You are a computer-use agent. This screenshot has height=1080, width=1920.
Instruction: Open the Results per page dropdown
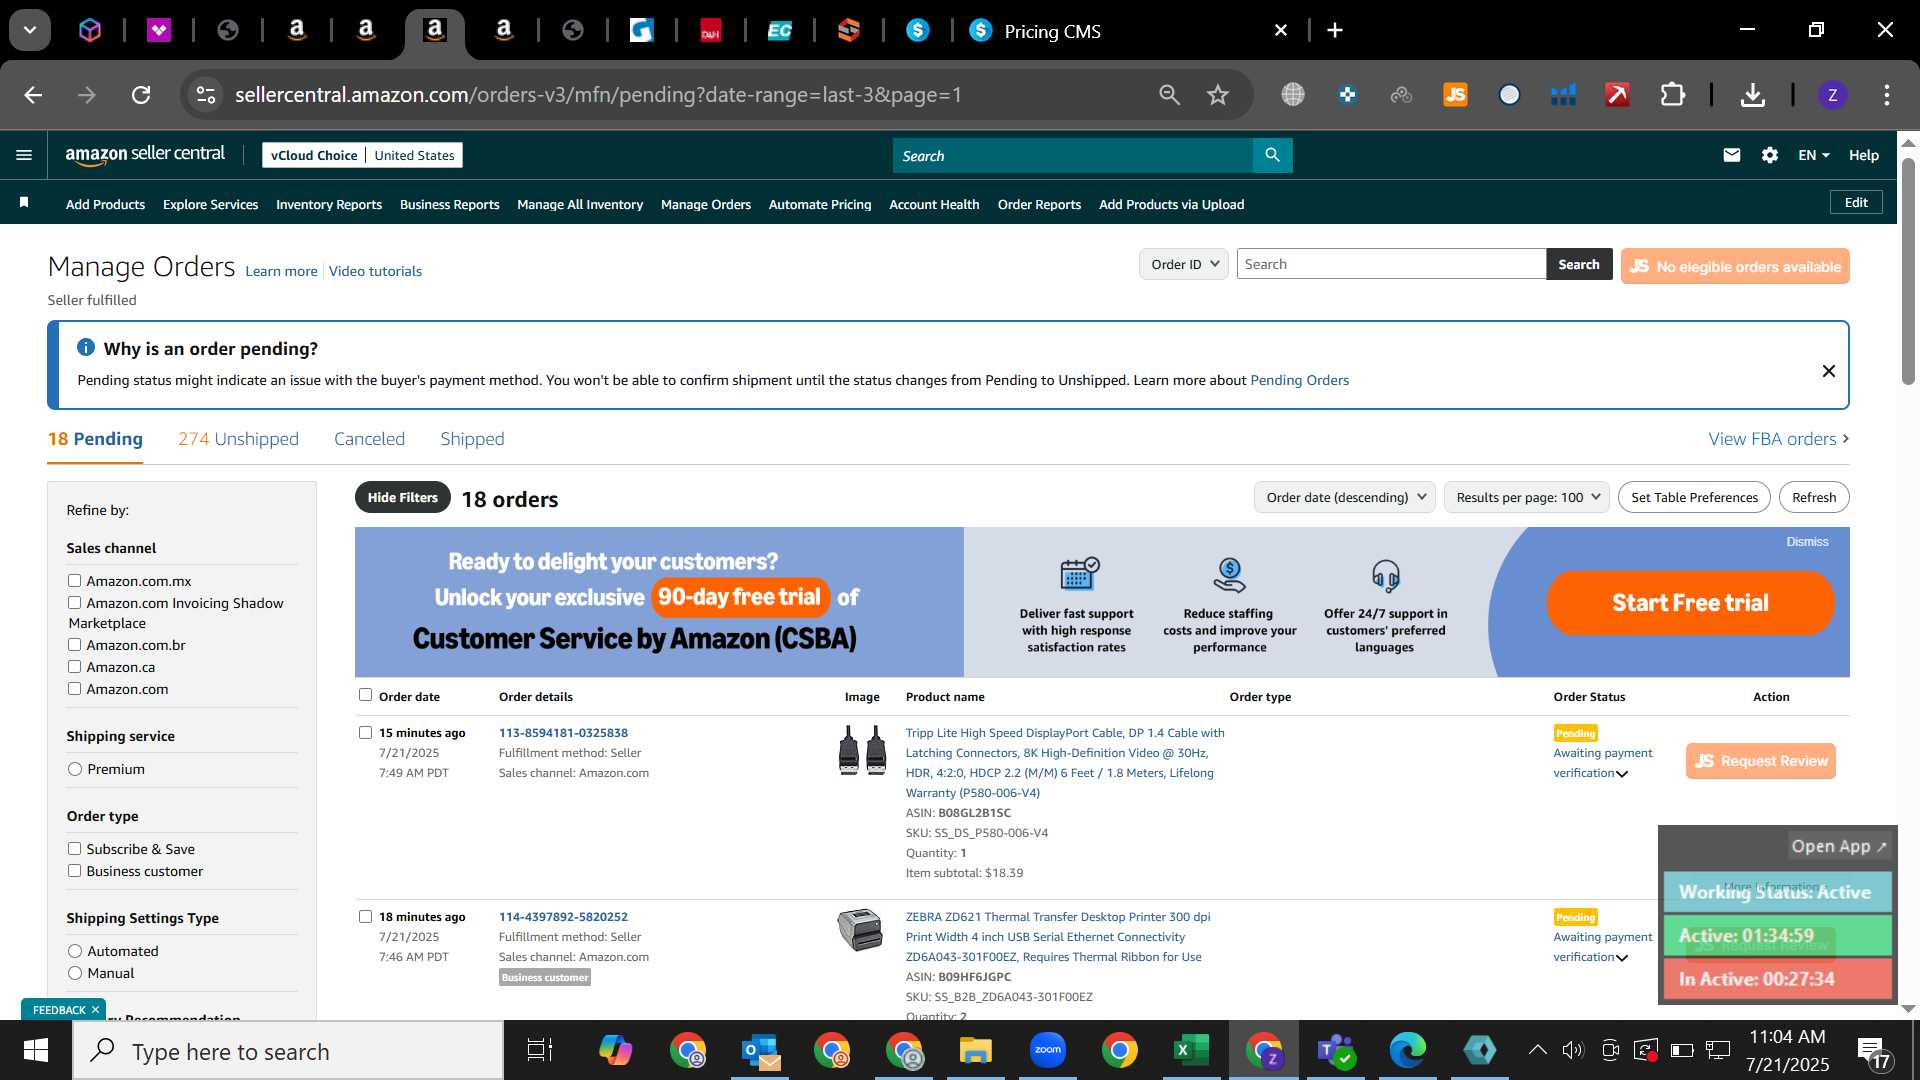click(1527, 497)
